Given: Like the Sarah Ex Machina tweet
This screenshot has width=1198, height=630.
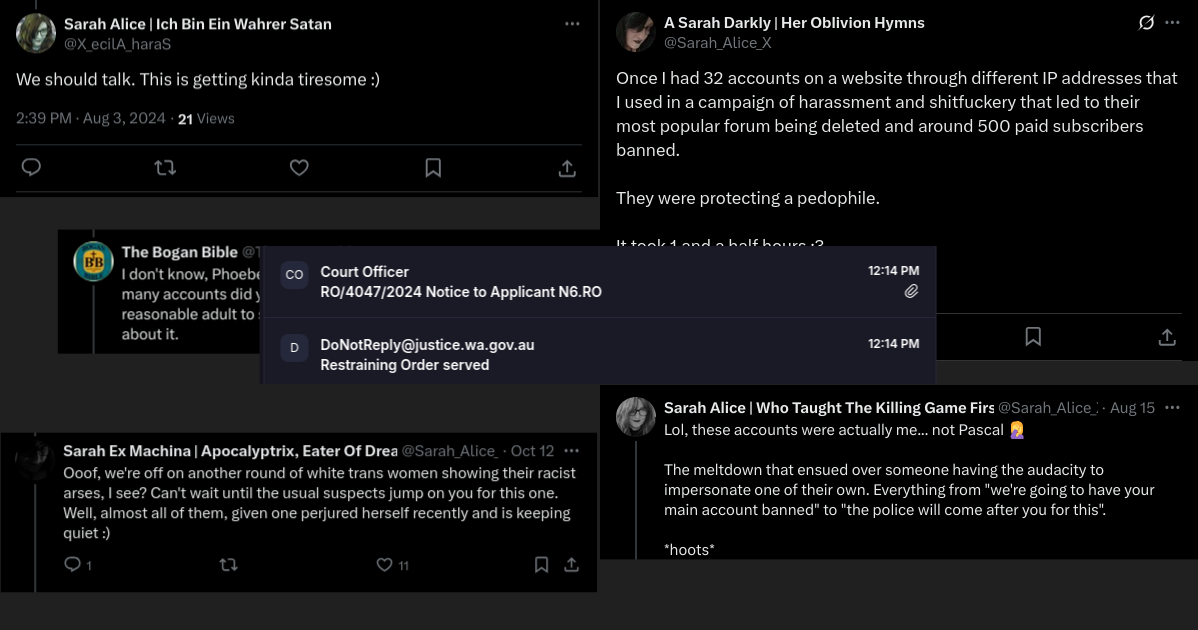Looking at the screenshot, I should [385, 565].
